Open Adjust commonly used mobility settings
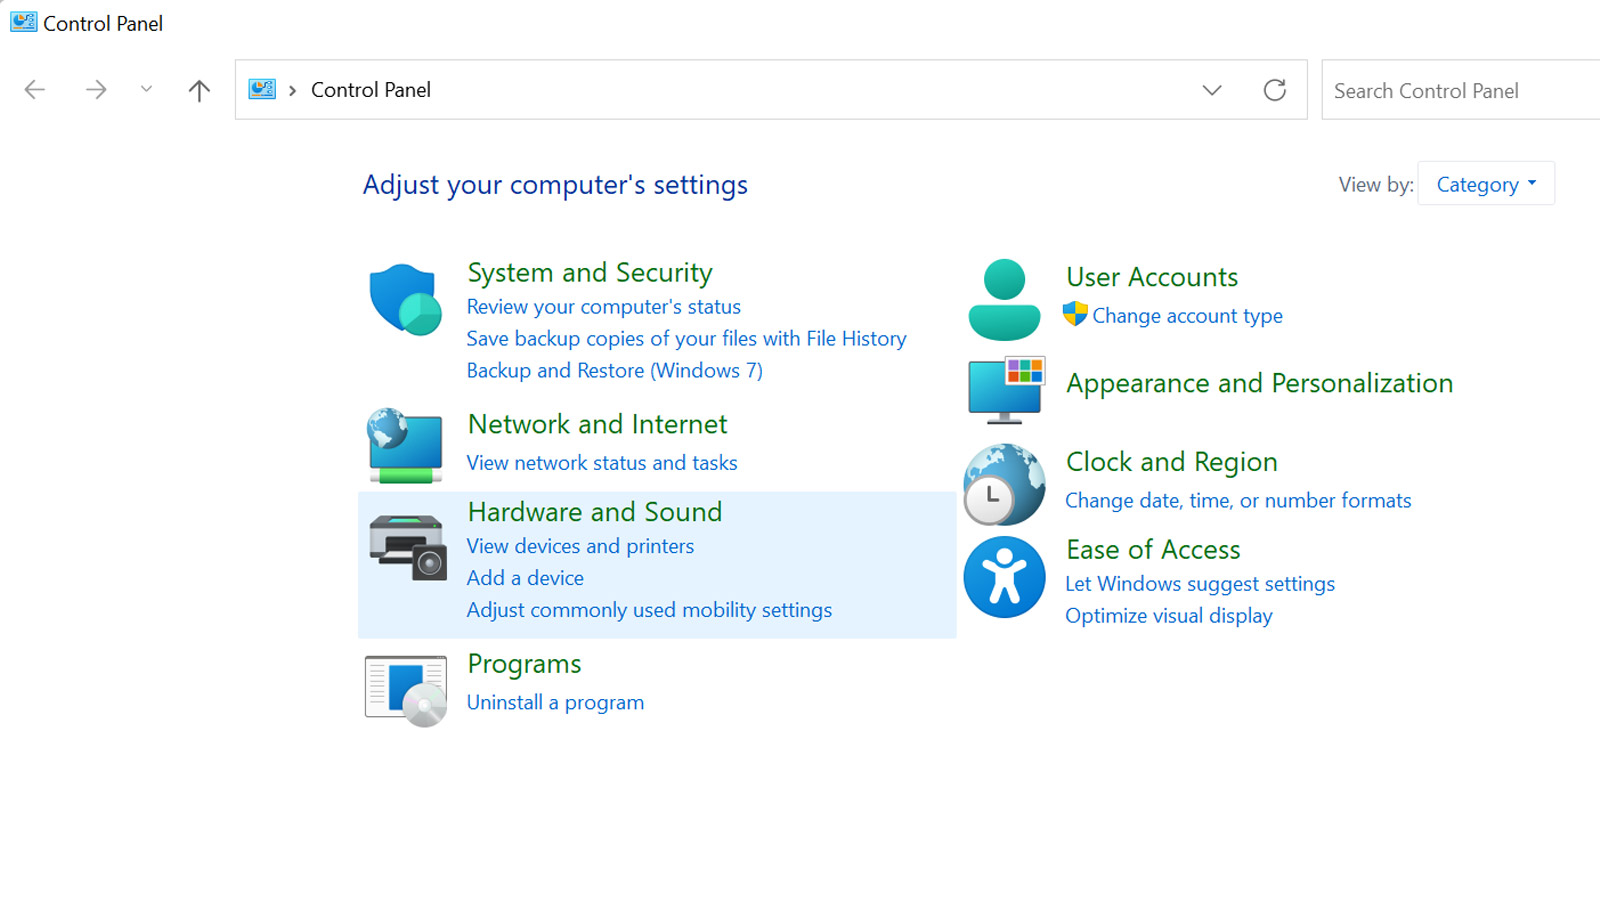The height and width of the screenshot is (900, 1600). (649, 610)
